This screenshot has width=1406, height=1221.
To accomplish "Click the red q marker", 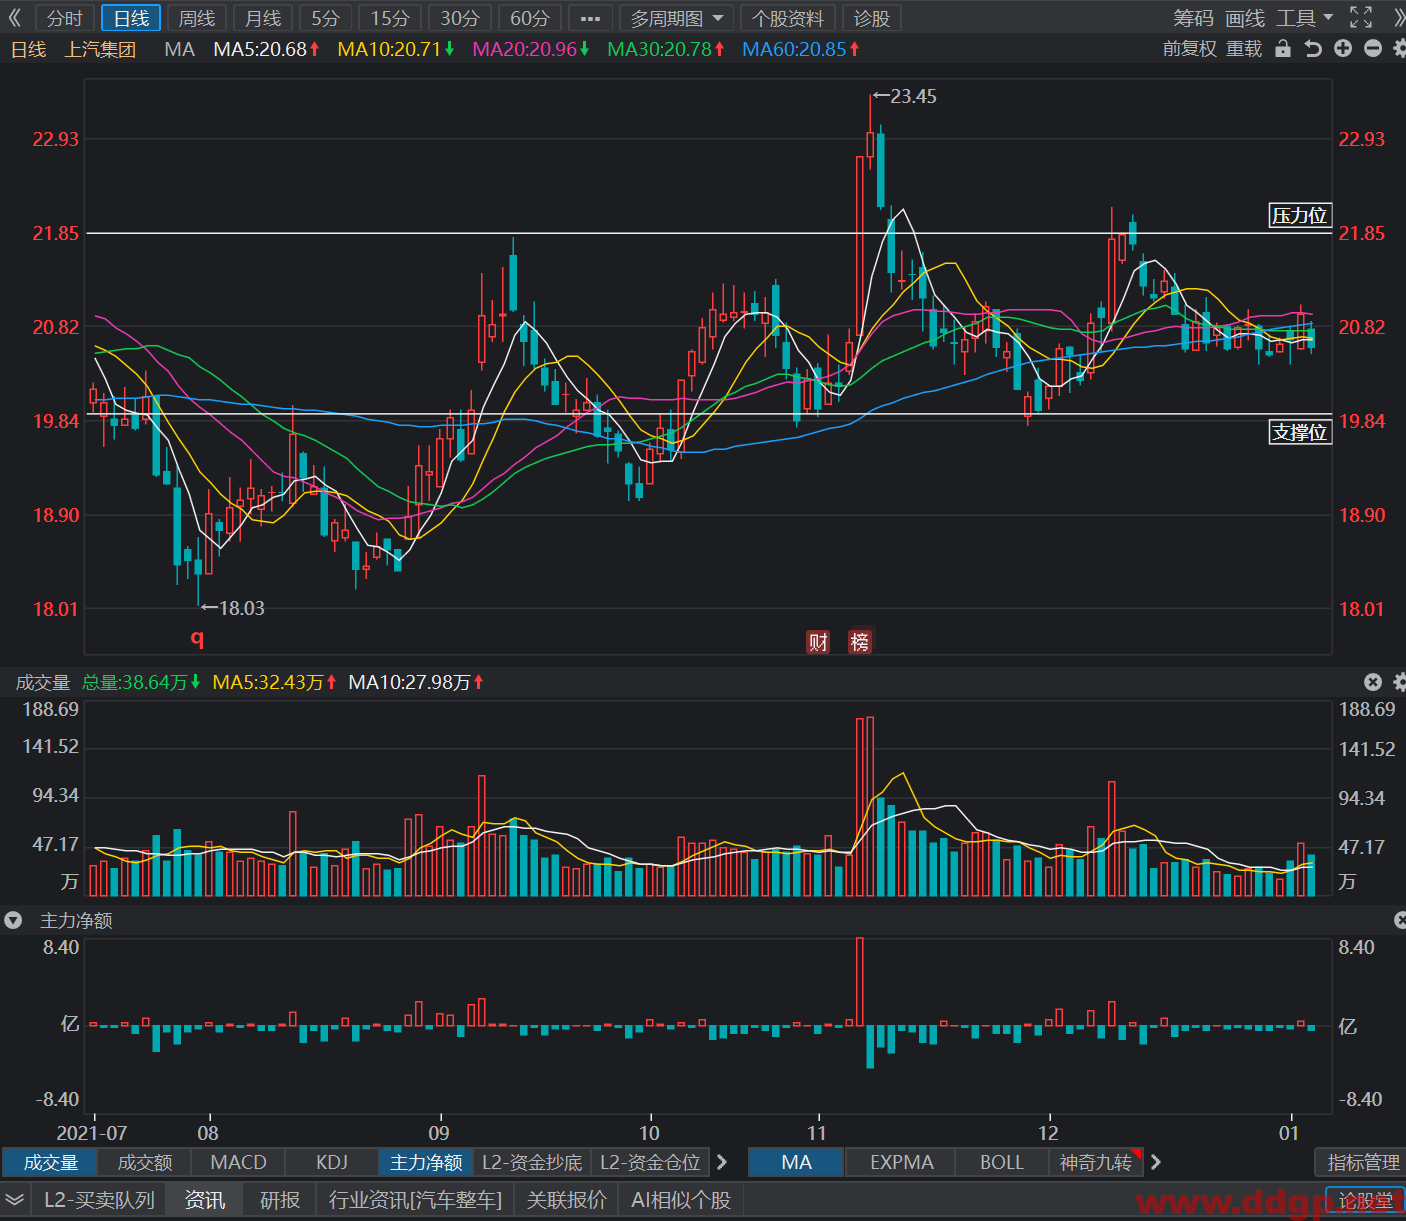I will tap(197, 637).
